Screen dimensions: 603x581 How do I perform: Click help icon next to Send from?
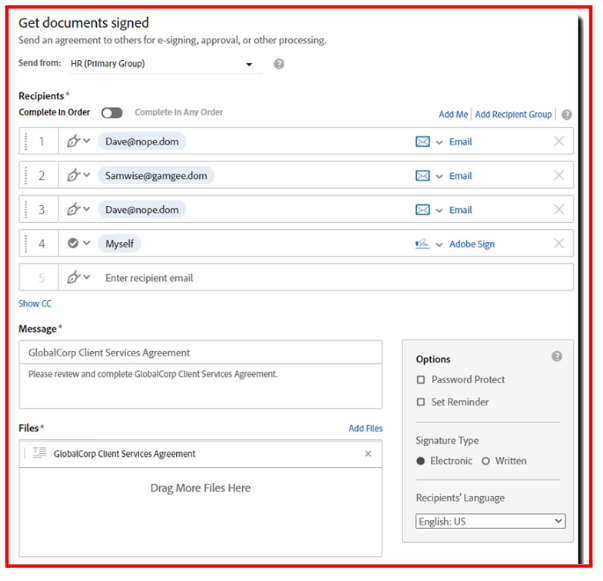pyautogui.click(x=279, y=64)
